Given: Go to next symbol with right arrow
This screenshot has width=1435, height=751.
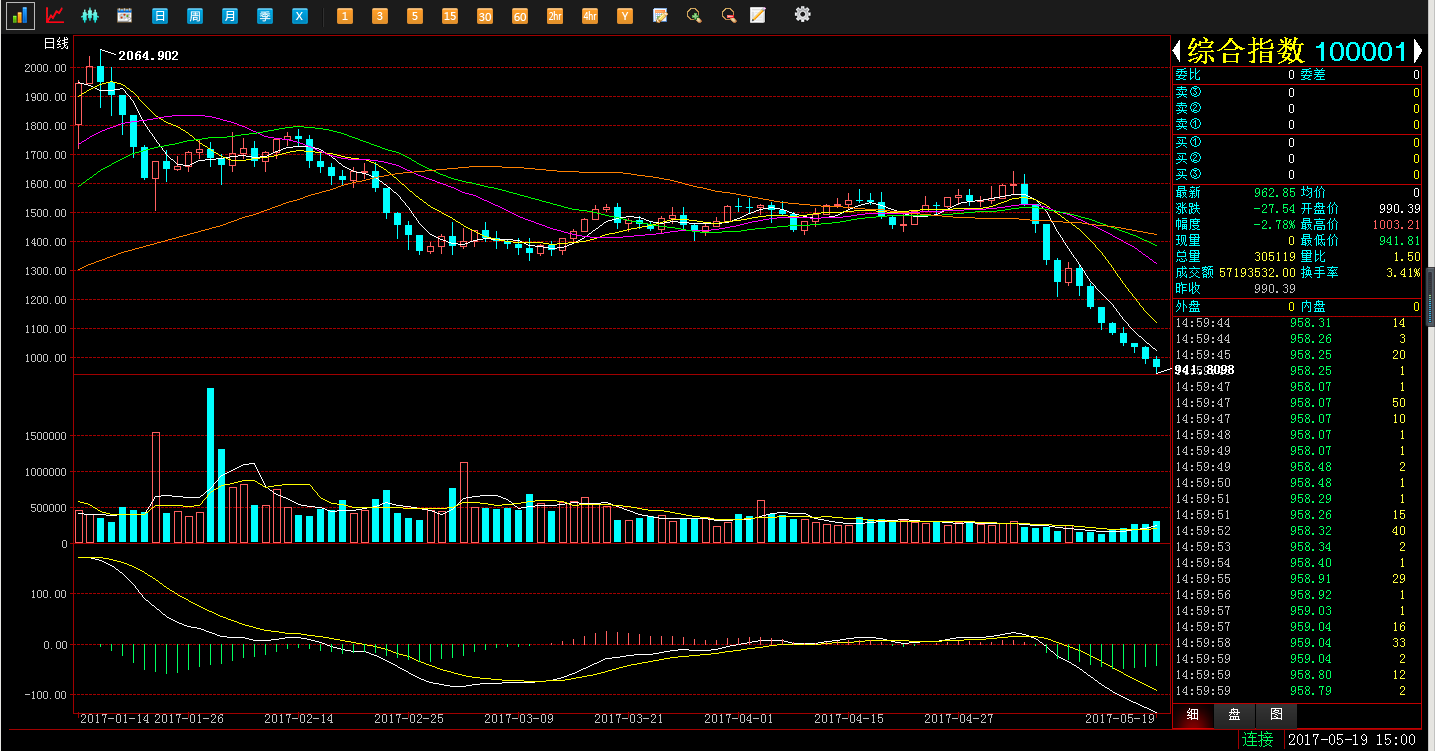Looking at the screenshot, I should (1417, 51).
